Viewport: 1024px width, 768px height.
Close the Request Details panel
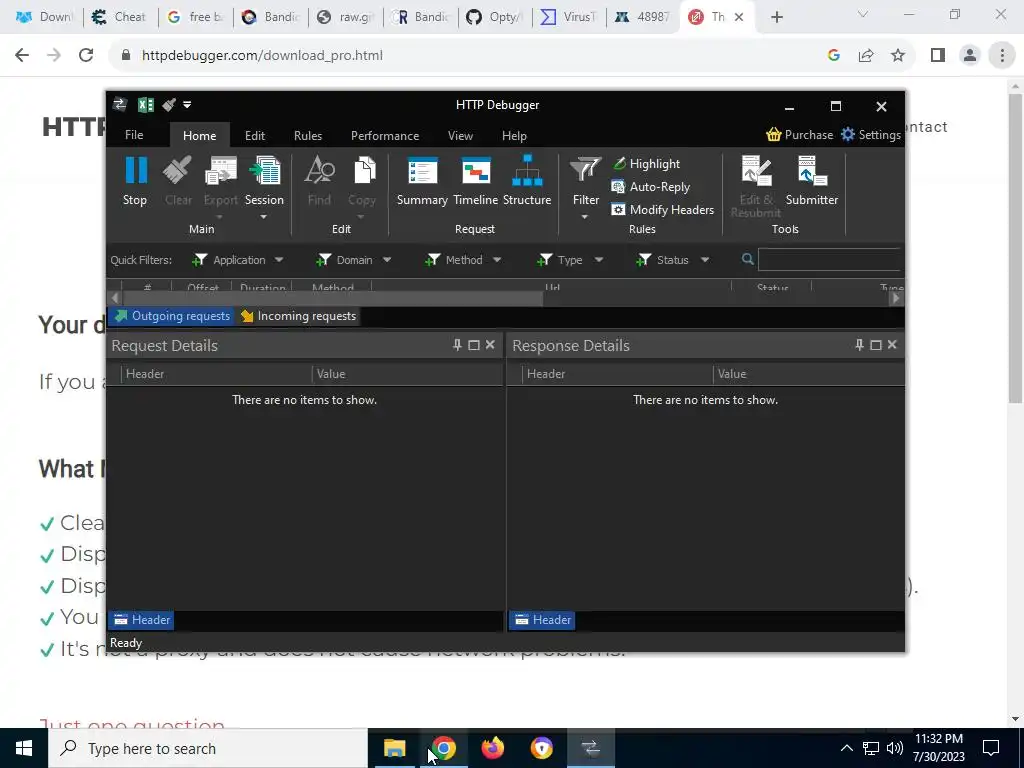coord(490,345)
